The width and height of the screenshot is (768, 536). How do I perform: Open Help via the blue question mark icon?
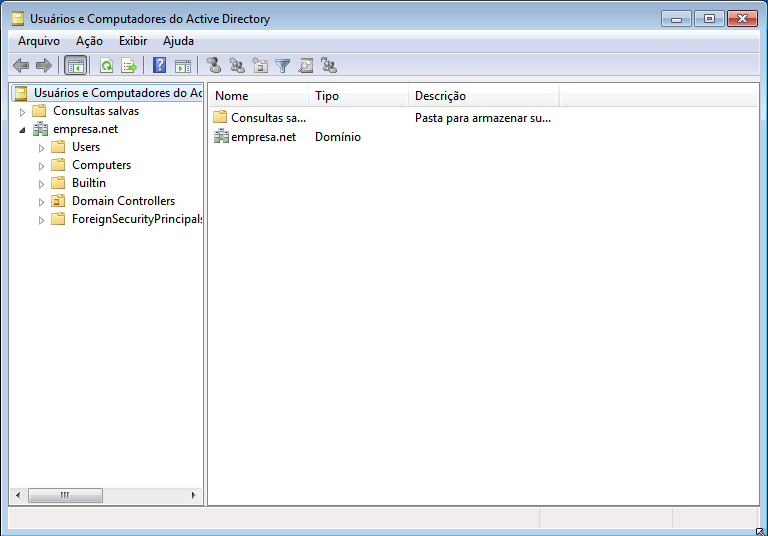160,65
